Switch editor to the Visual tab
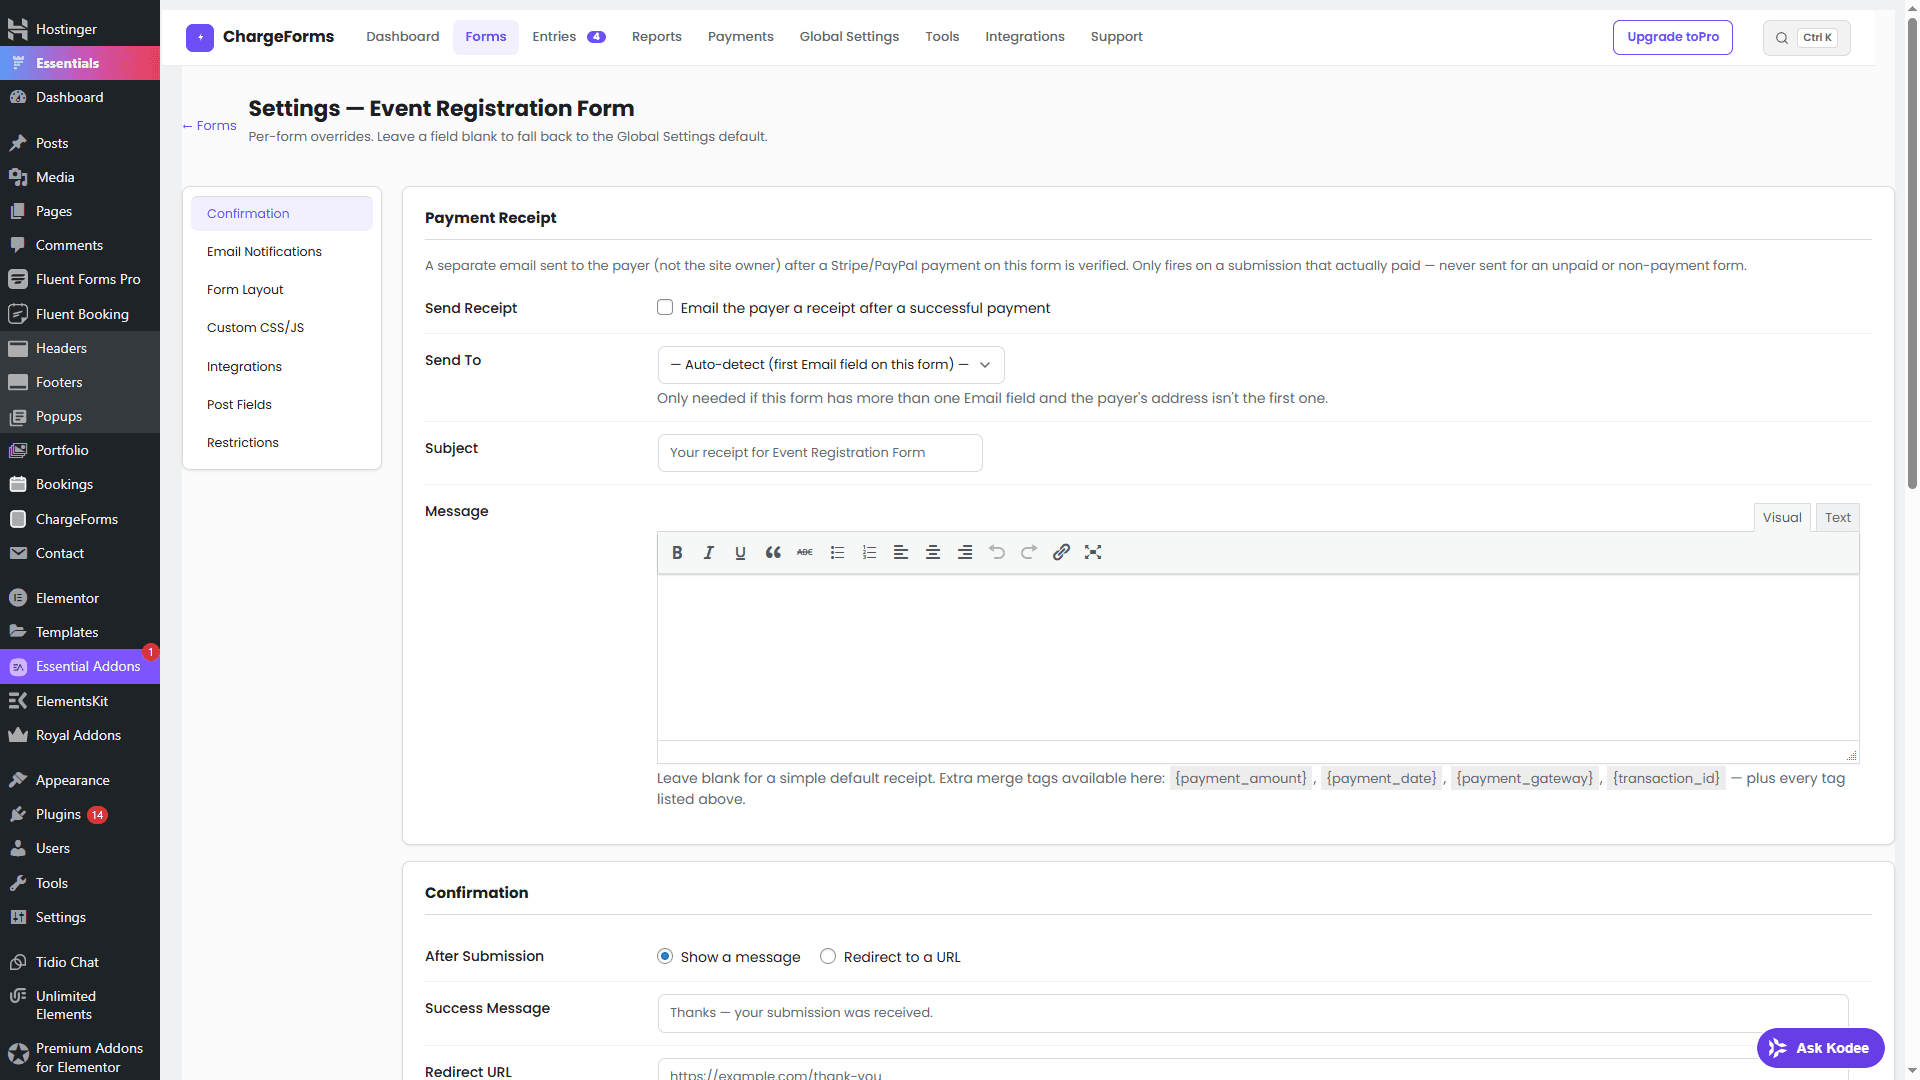Viewport: 1920px width, 1080px height. (1782, 517)
